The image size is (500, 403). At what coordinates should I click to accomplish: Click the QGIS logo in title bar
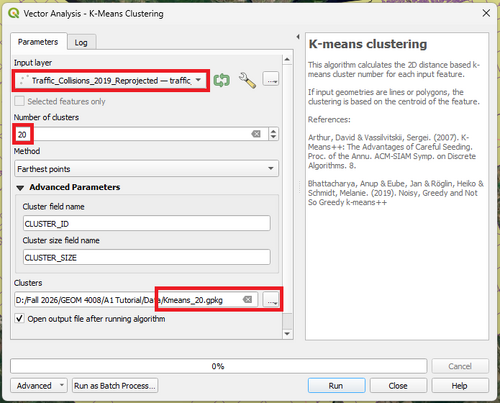click(14, 13)
